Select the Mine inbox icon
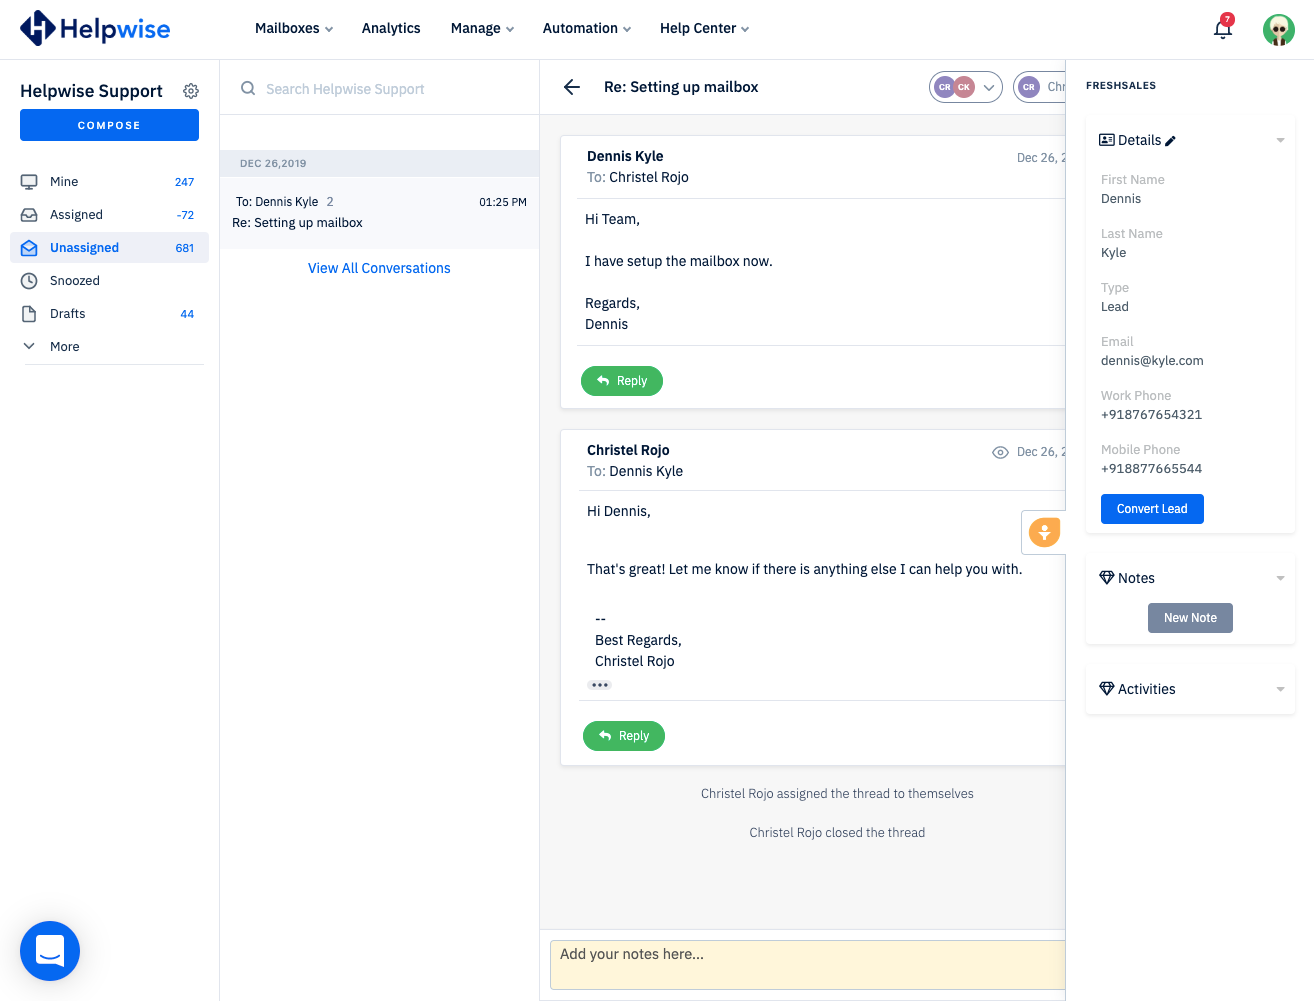The width and height of the screenshot is (1314, 1001). 31,181
